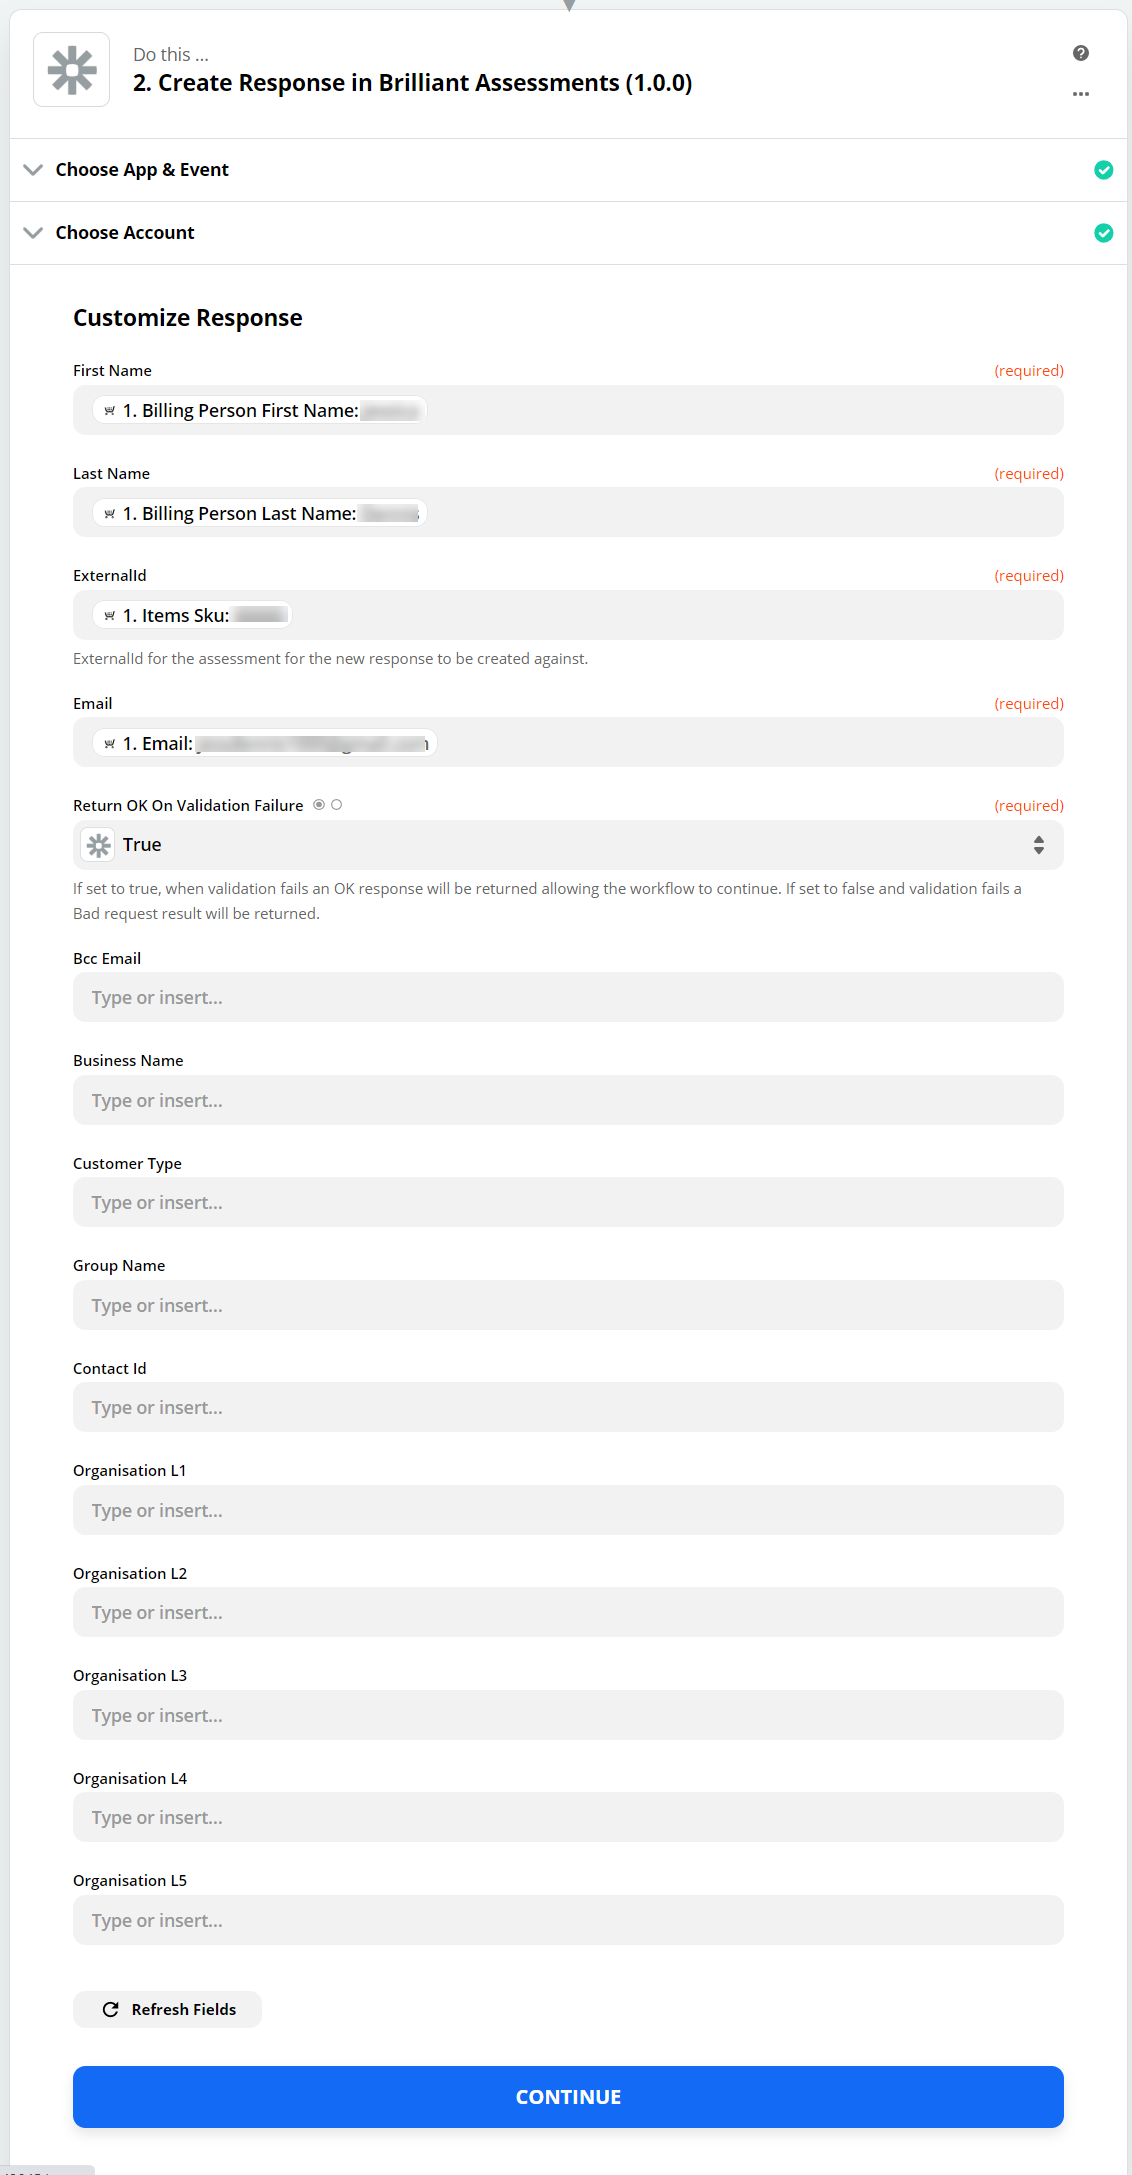This screenshot has width=1132, height=2175.
Task: Click the refresh icon on Refresh Fields
Action: pyautogui.click(x=110, y=2009)
